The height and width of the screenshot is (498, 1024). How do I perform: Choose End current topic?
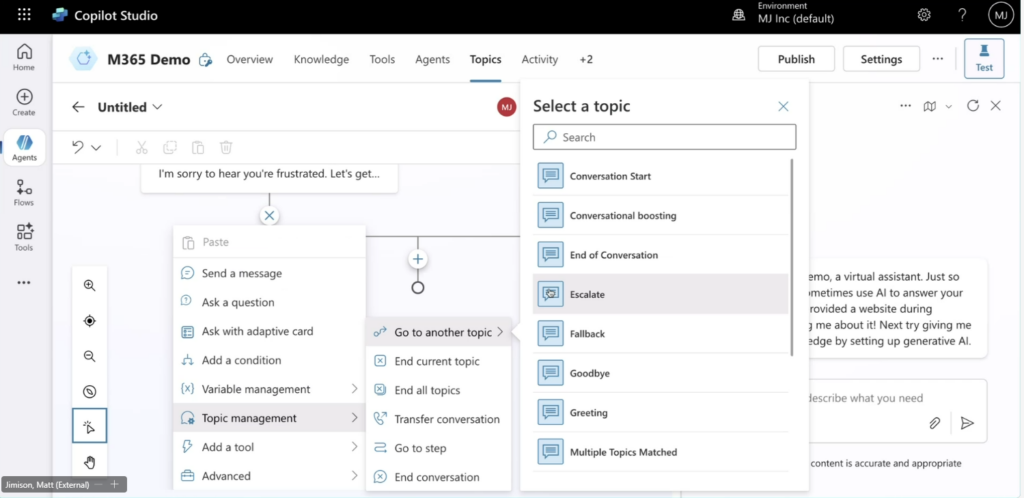(x=438, y=361)
